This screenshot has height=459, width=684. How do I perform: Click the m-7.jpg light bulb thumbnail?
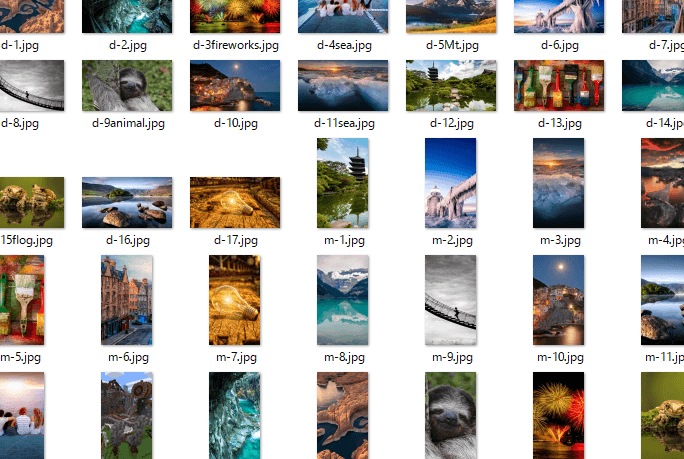(235, 300)
